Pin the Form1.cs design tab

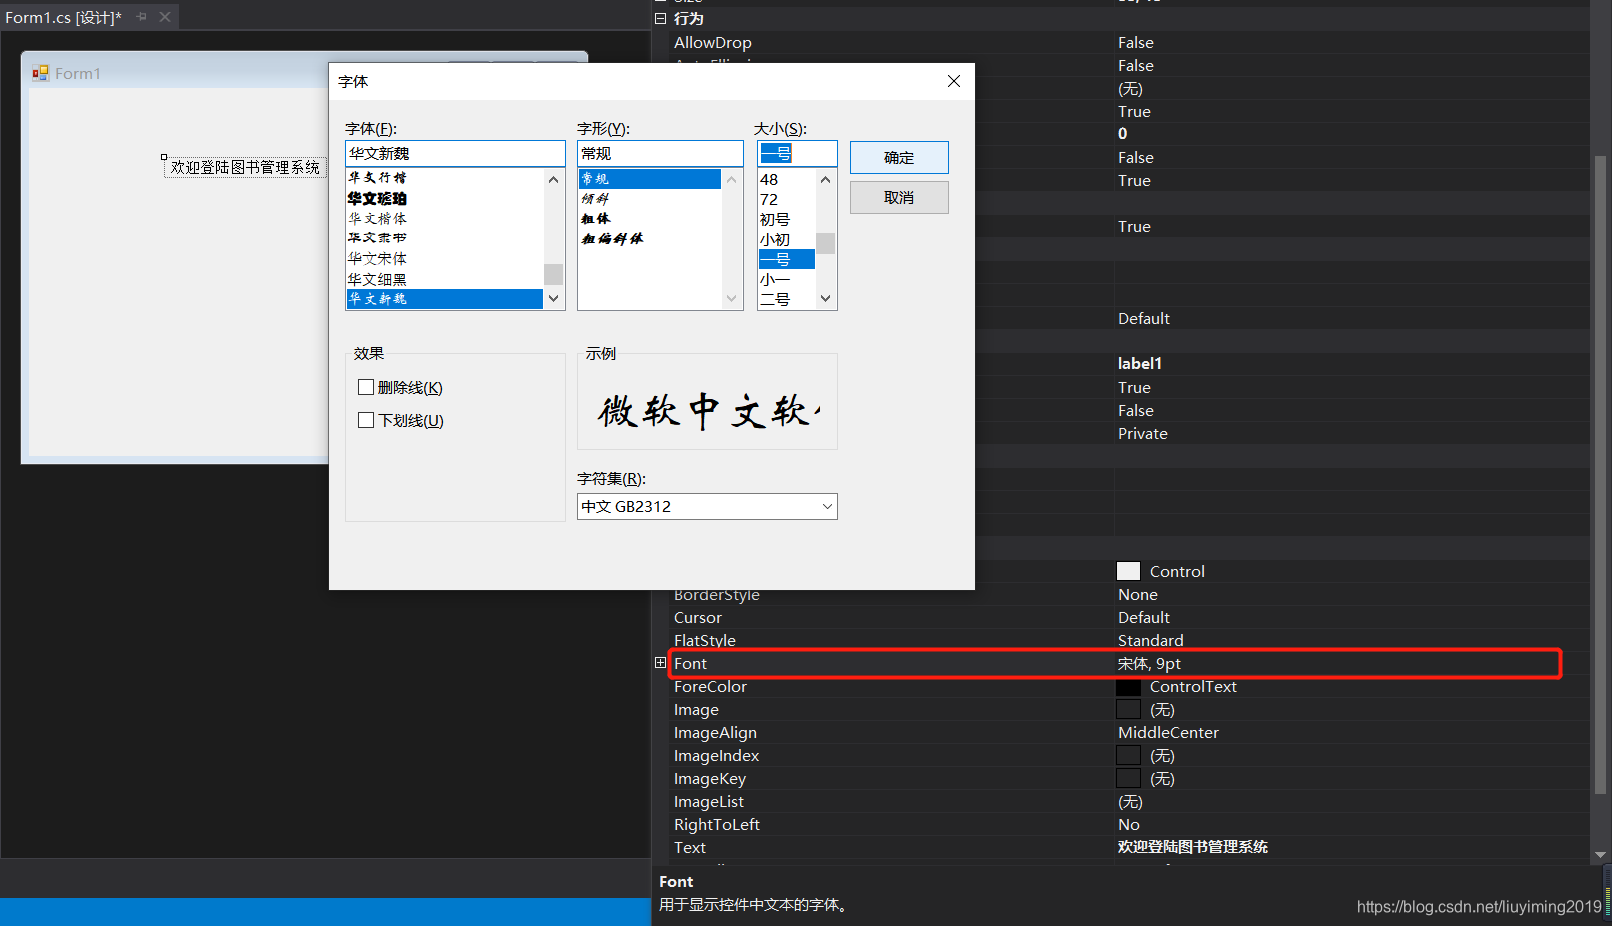[x=141, y=17]
